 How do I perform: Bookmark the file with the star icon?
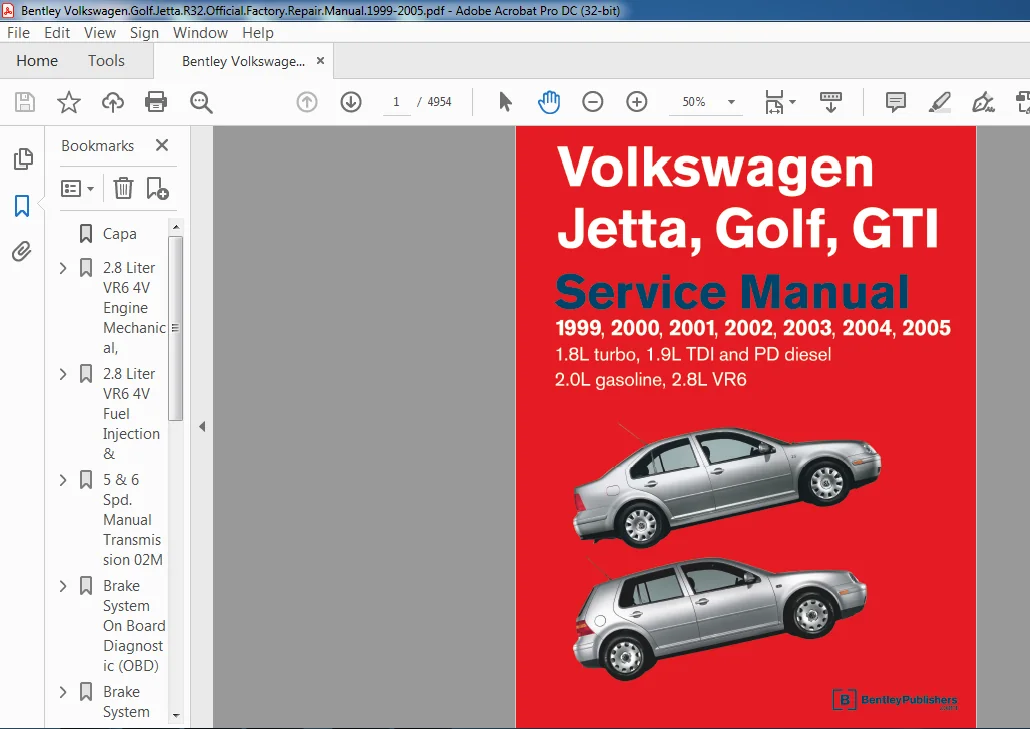(x=68, y=102)
